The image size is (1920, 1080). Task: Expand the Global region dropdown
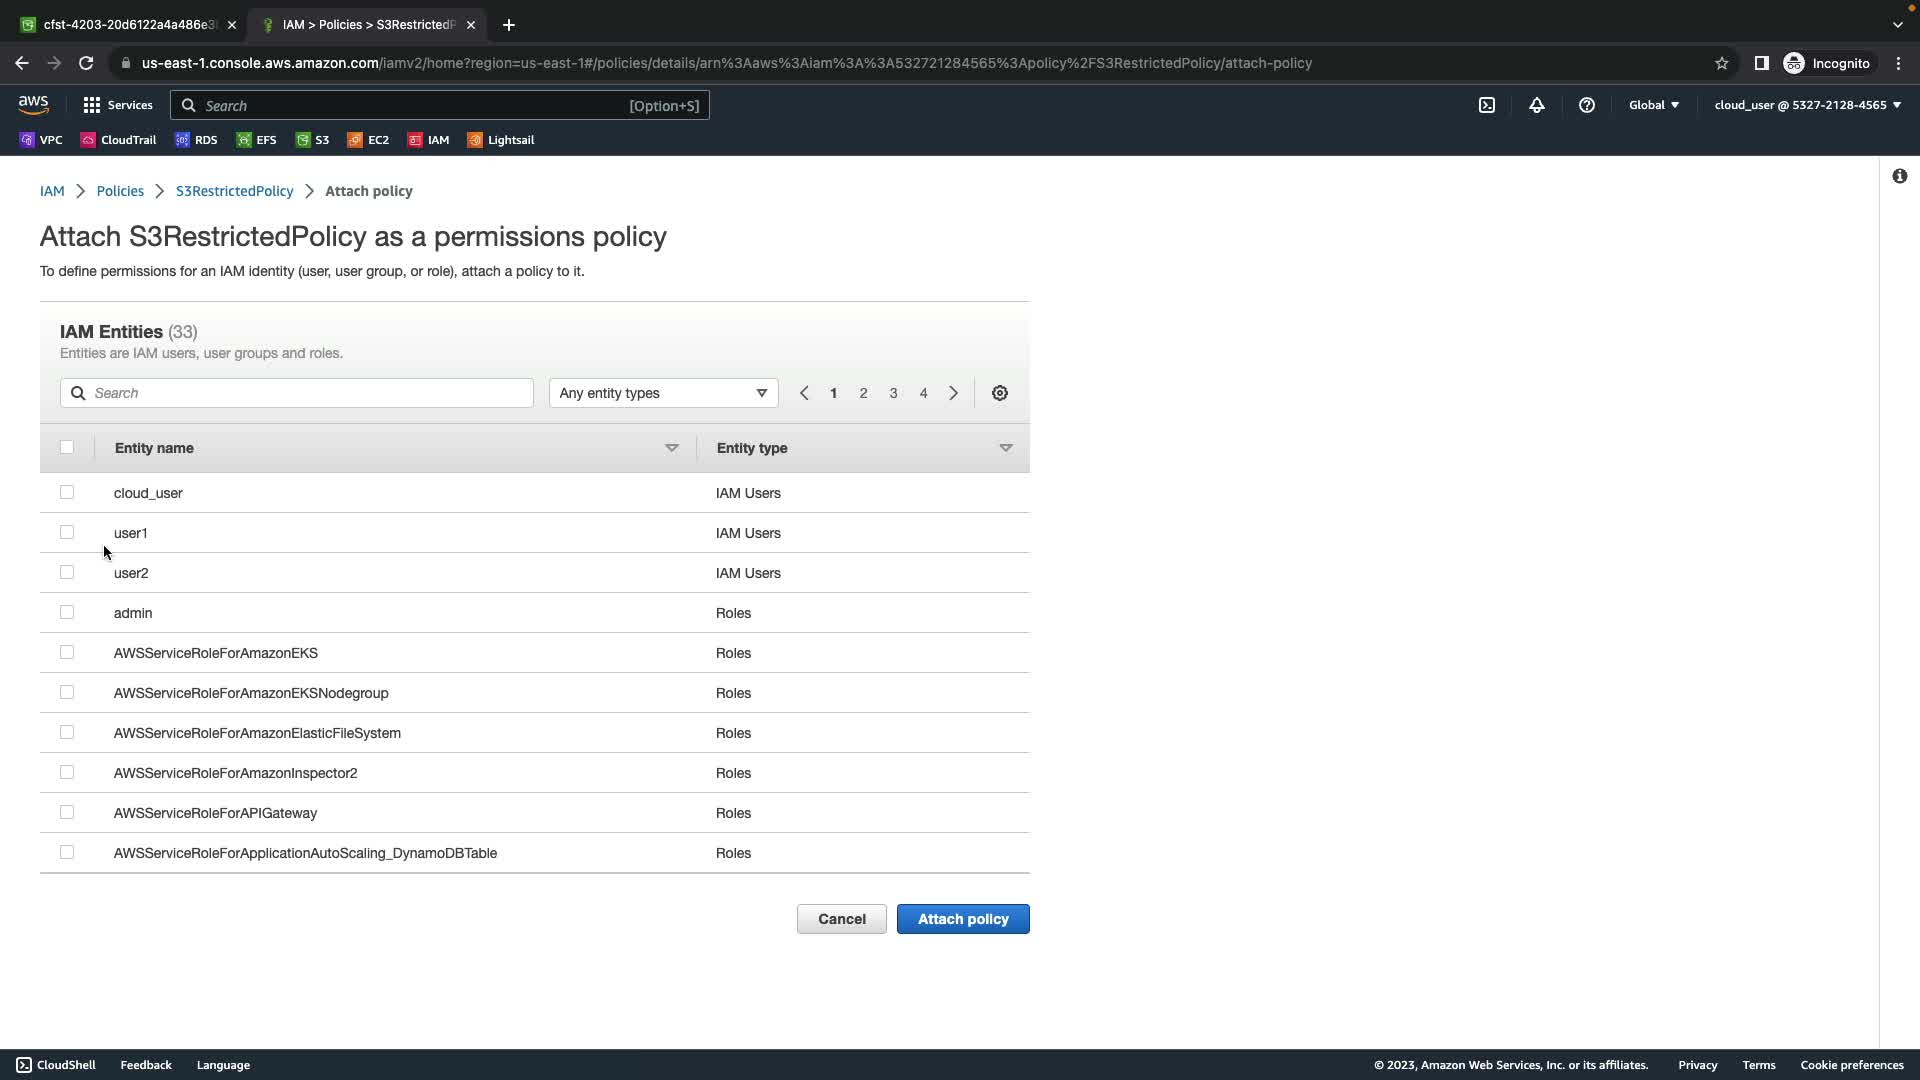[1654, 105]
